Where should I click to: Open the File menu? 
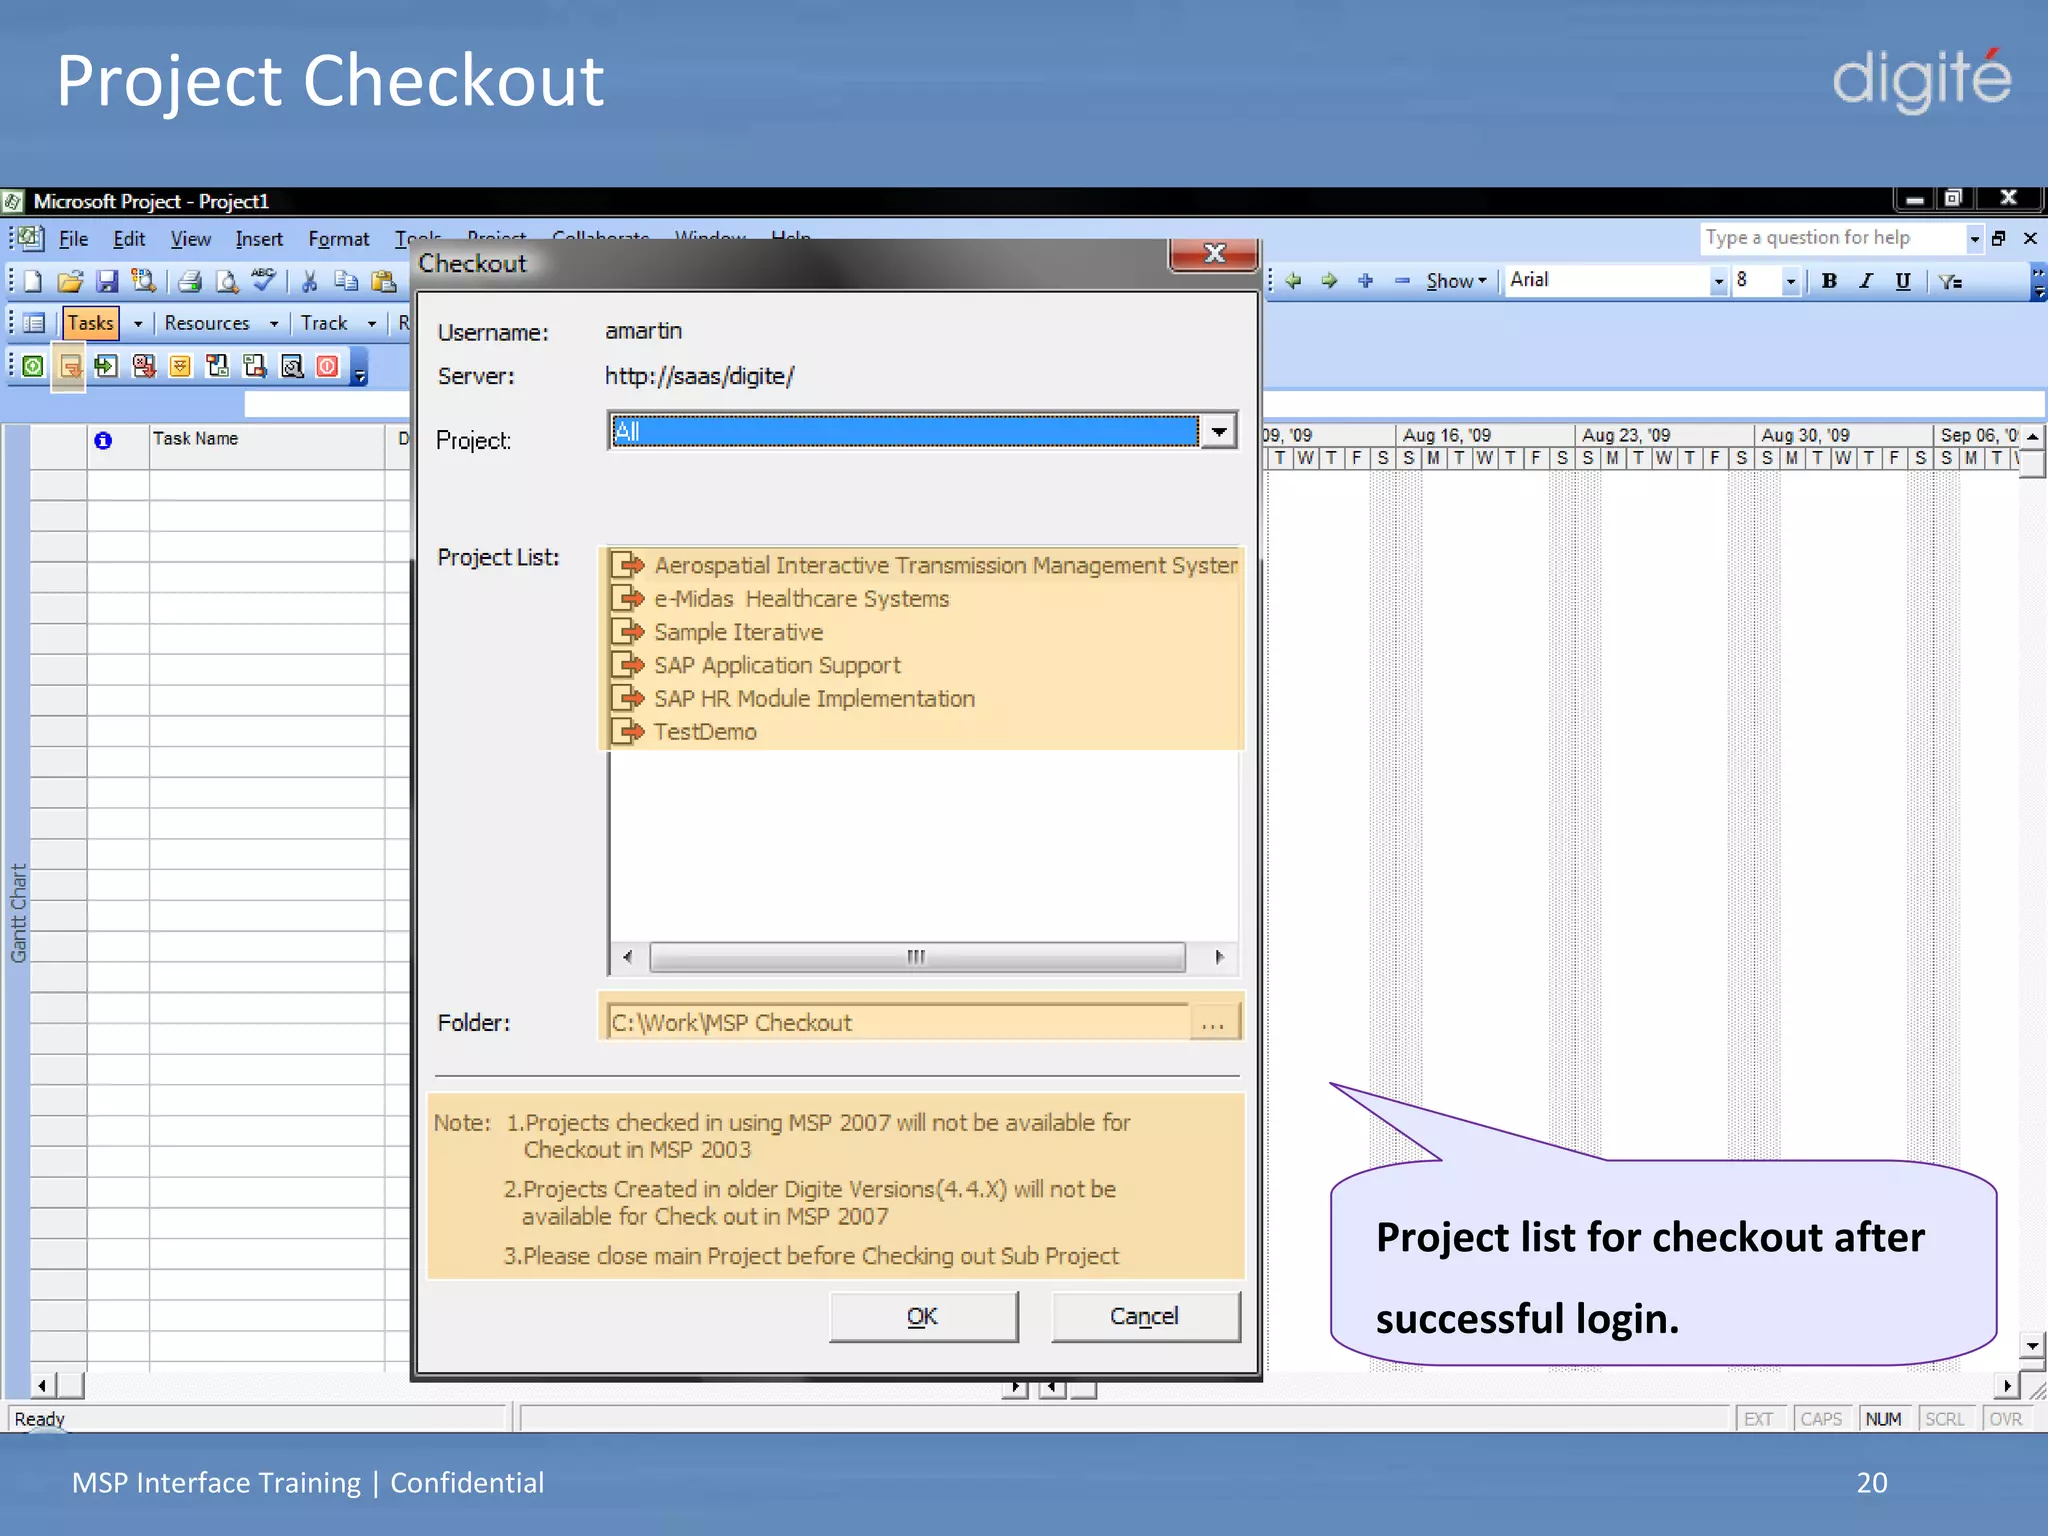point(73,239)
